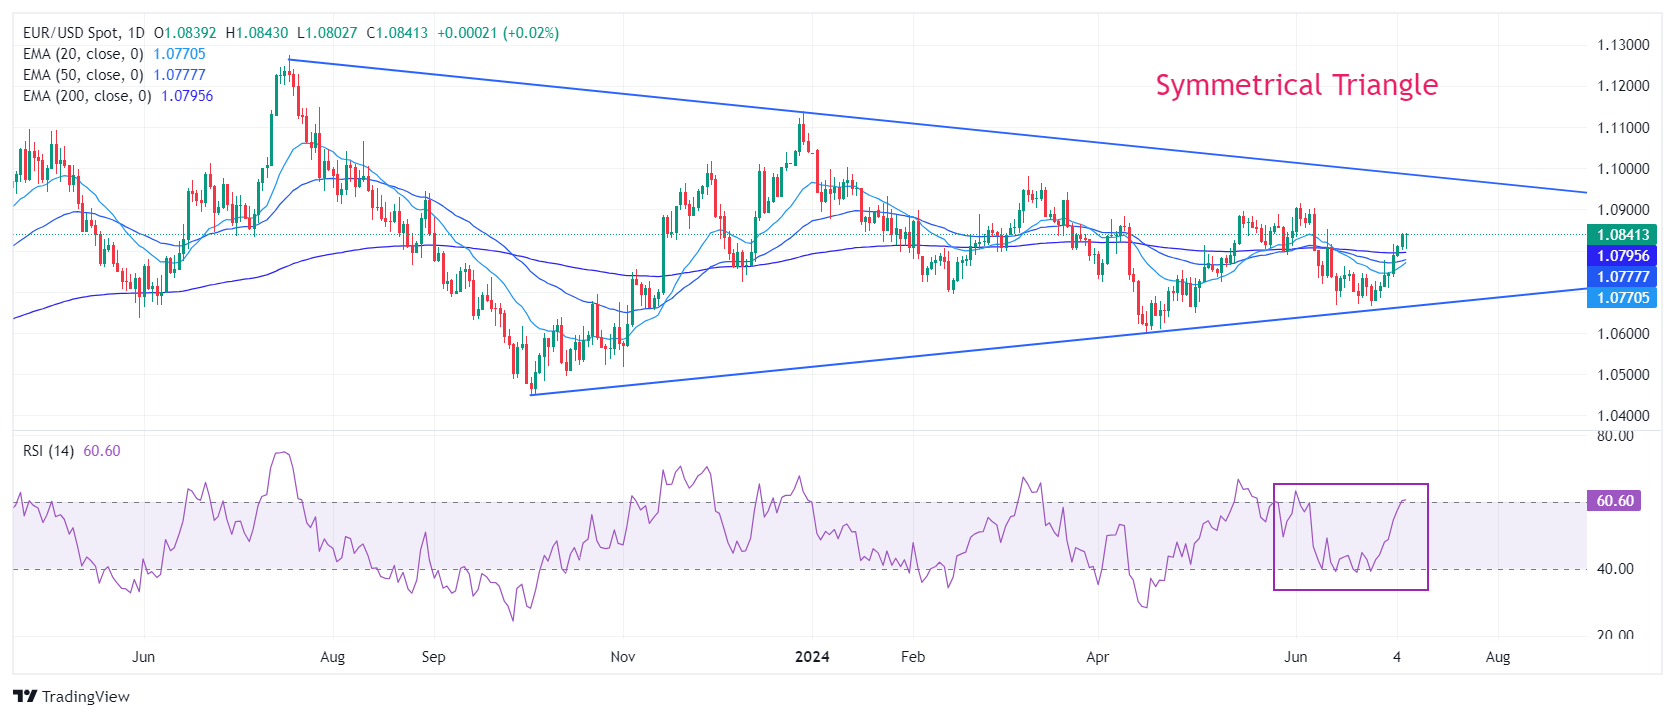
Task: Click the 2024 label on time axis
Action: (811, 657)
